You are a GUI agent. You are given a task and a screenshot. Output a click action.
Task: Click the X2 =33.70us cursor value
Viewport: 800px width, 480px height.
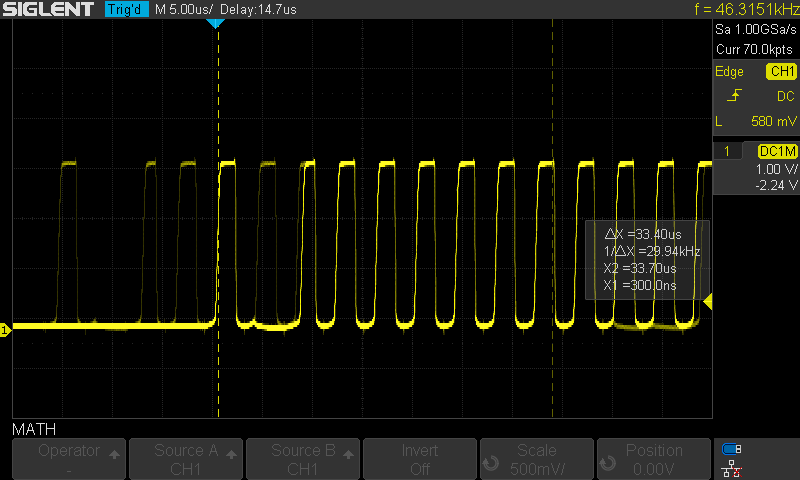640,268
